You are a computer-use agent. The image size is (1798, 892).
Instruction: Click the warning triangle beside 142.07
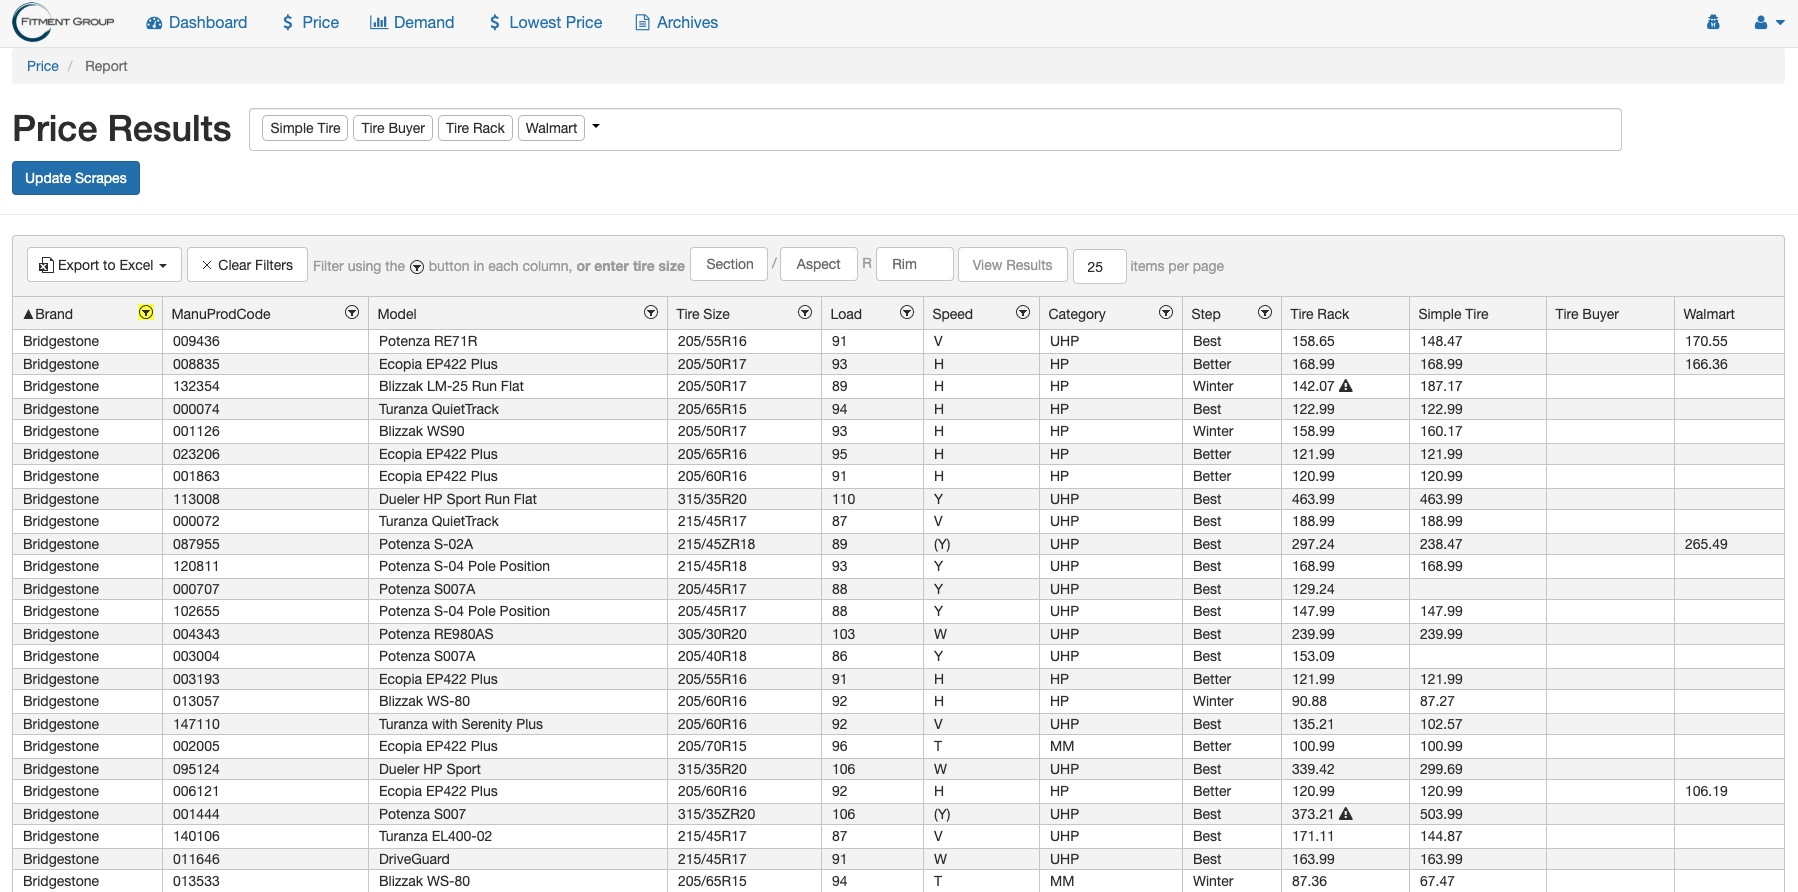[1346, 386]
